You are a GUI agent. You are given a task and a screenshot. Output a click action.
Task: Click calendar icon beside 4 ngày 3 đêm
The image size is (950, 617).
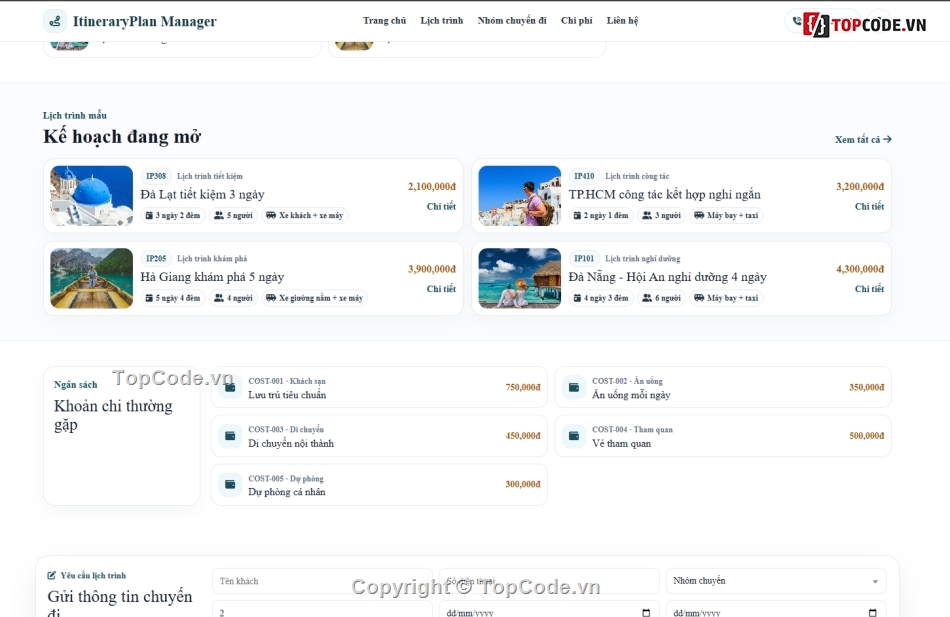tap(577, 298)
